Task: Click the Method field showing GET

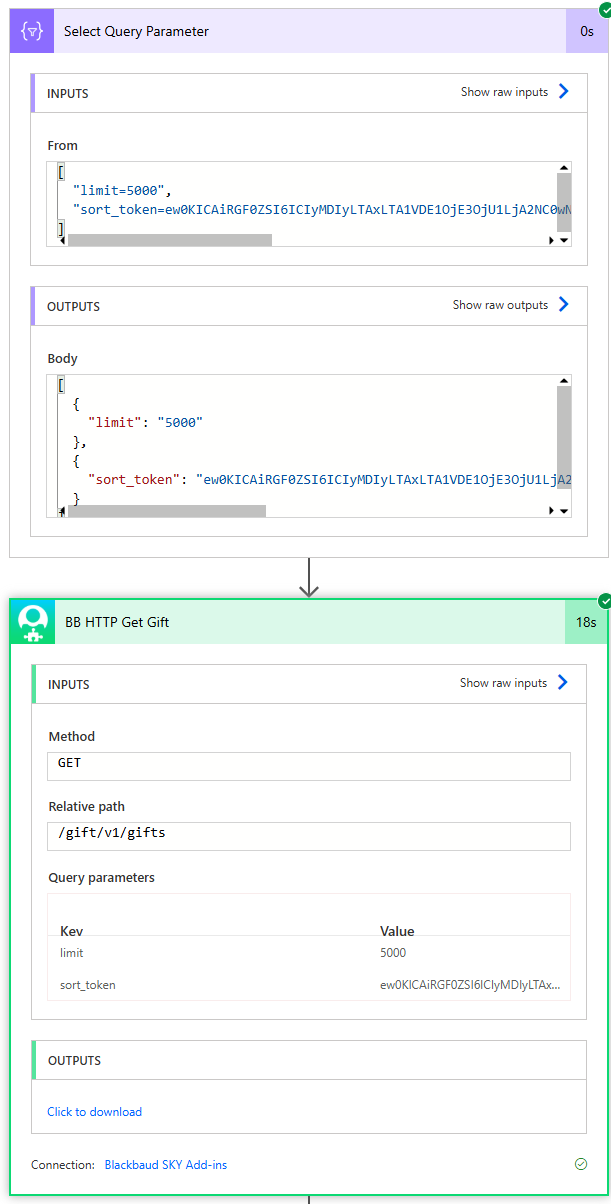Action: 309,766
